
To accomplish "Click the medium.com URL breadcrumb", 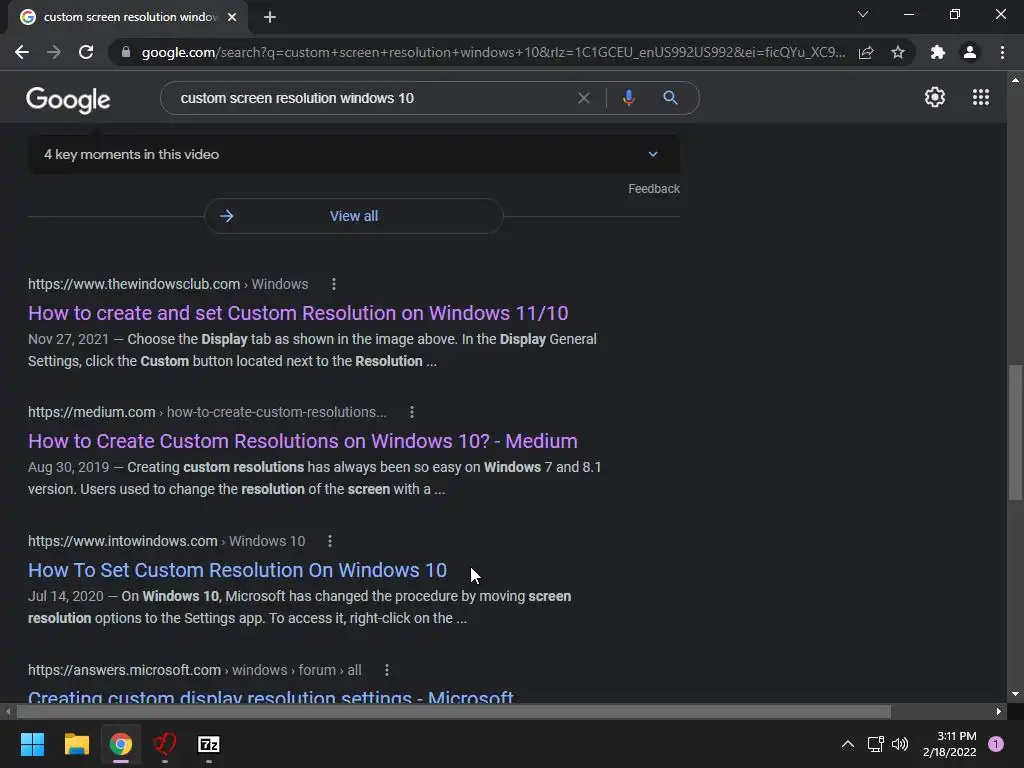I will (x=207, y=412).
